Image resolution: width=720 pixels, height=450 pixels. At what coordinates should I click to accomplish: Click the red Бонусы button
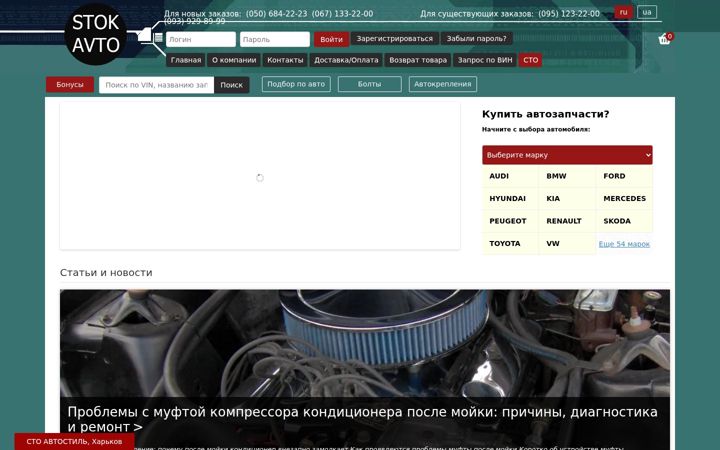(x=70, y=84)
